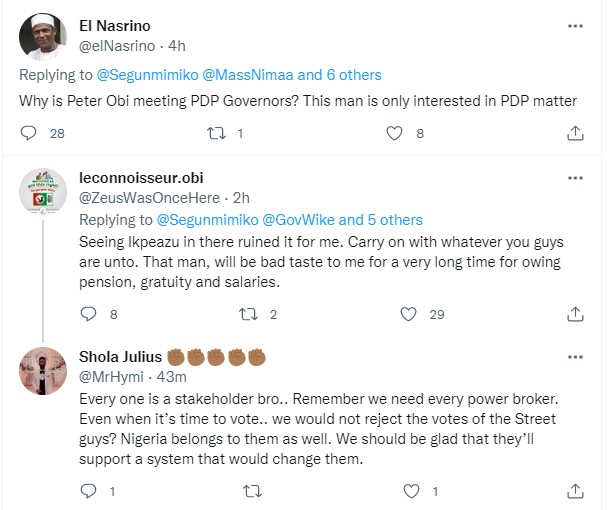Retweet leconnoisseur.obi's tweet

click(250, 314)
